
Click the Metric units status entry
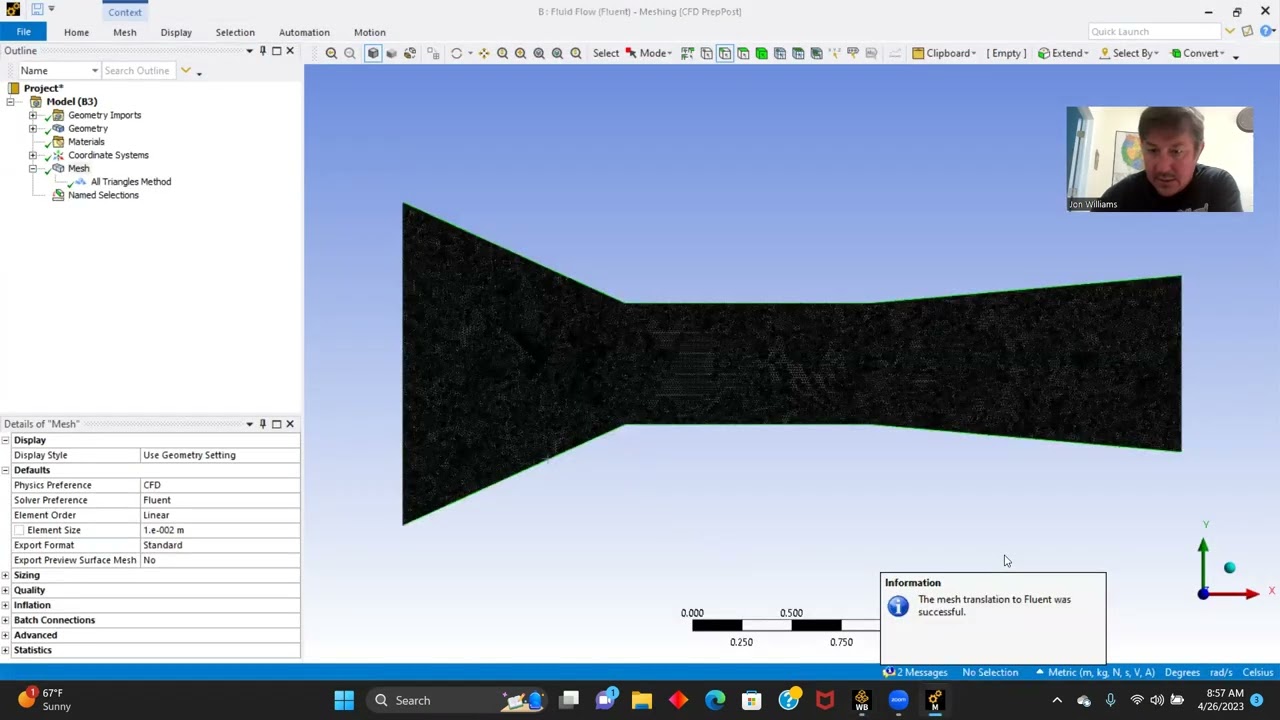1094,672
